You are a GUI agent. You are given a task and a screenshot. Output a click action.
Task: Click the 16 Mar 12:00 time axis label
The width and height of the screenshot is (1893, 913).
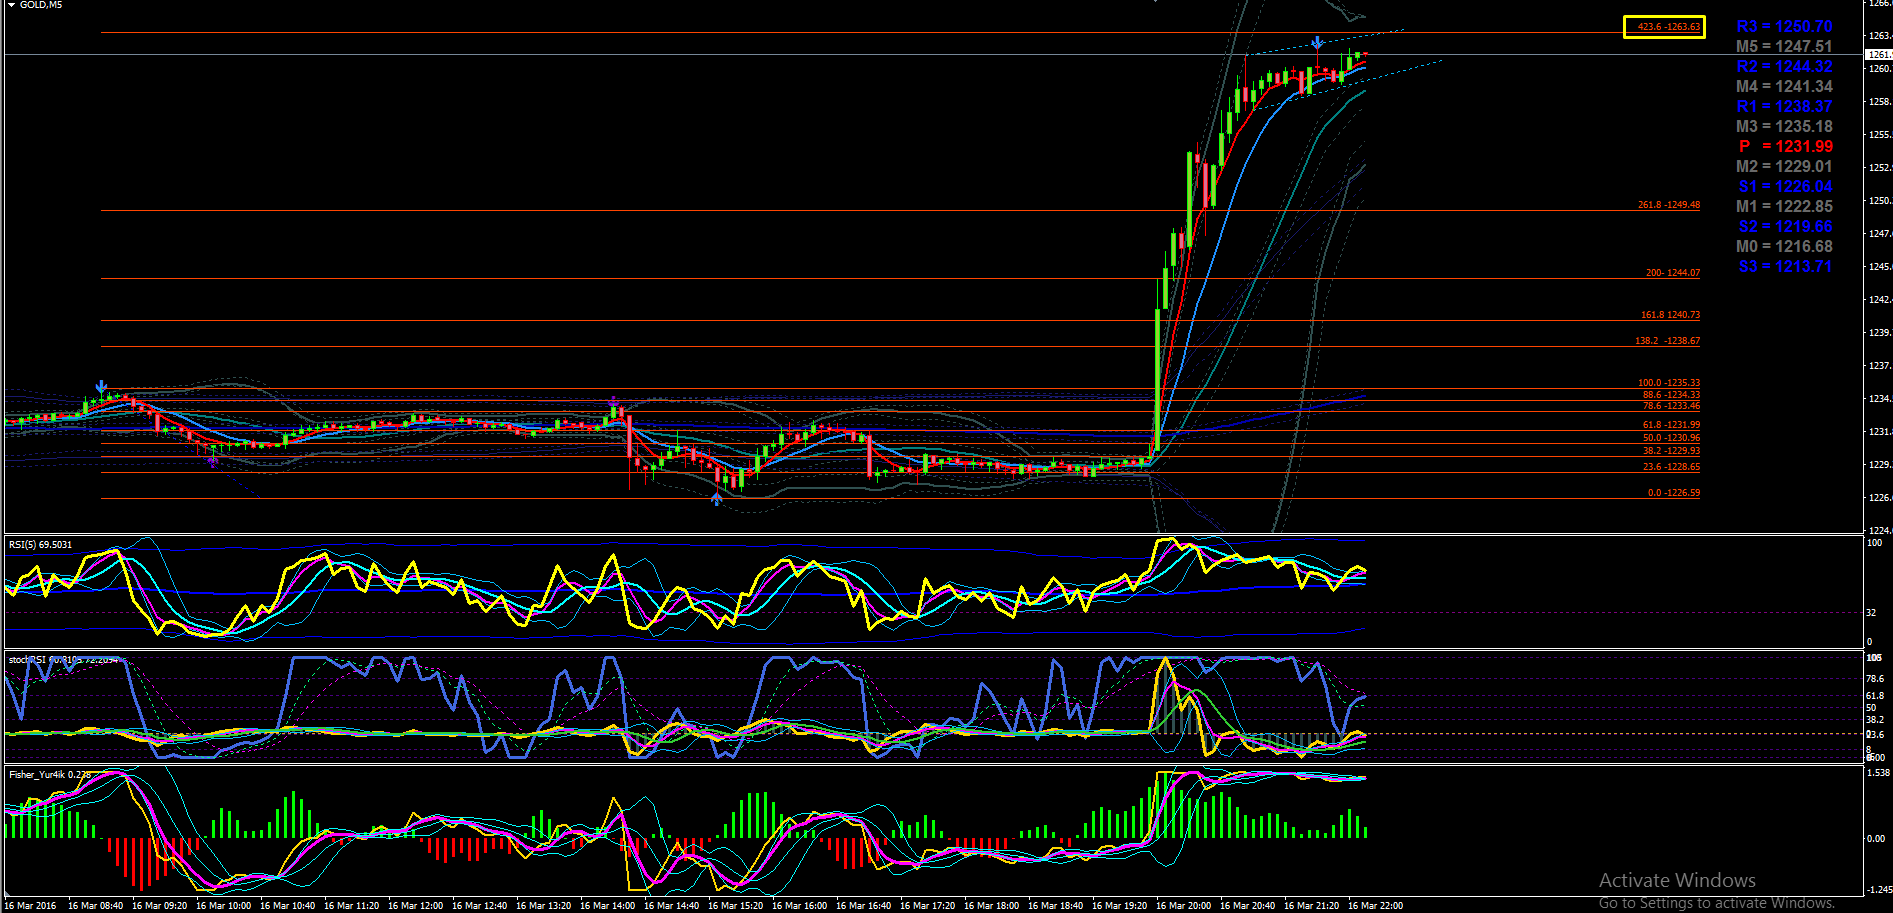pos(415,906)
